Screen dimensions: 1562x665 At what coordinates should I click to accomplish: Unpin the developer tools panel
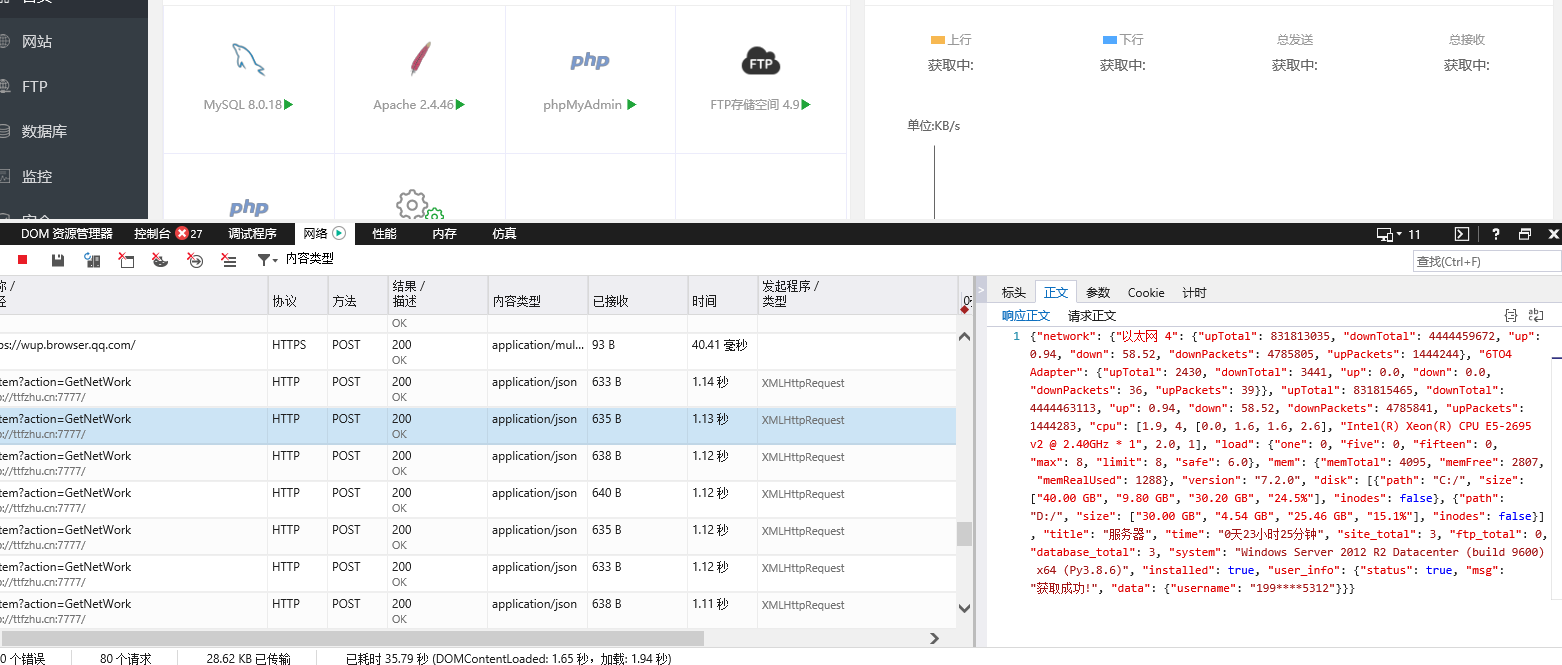pos(1525,234)
